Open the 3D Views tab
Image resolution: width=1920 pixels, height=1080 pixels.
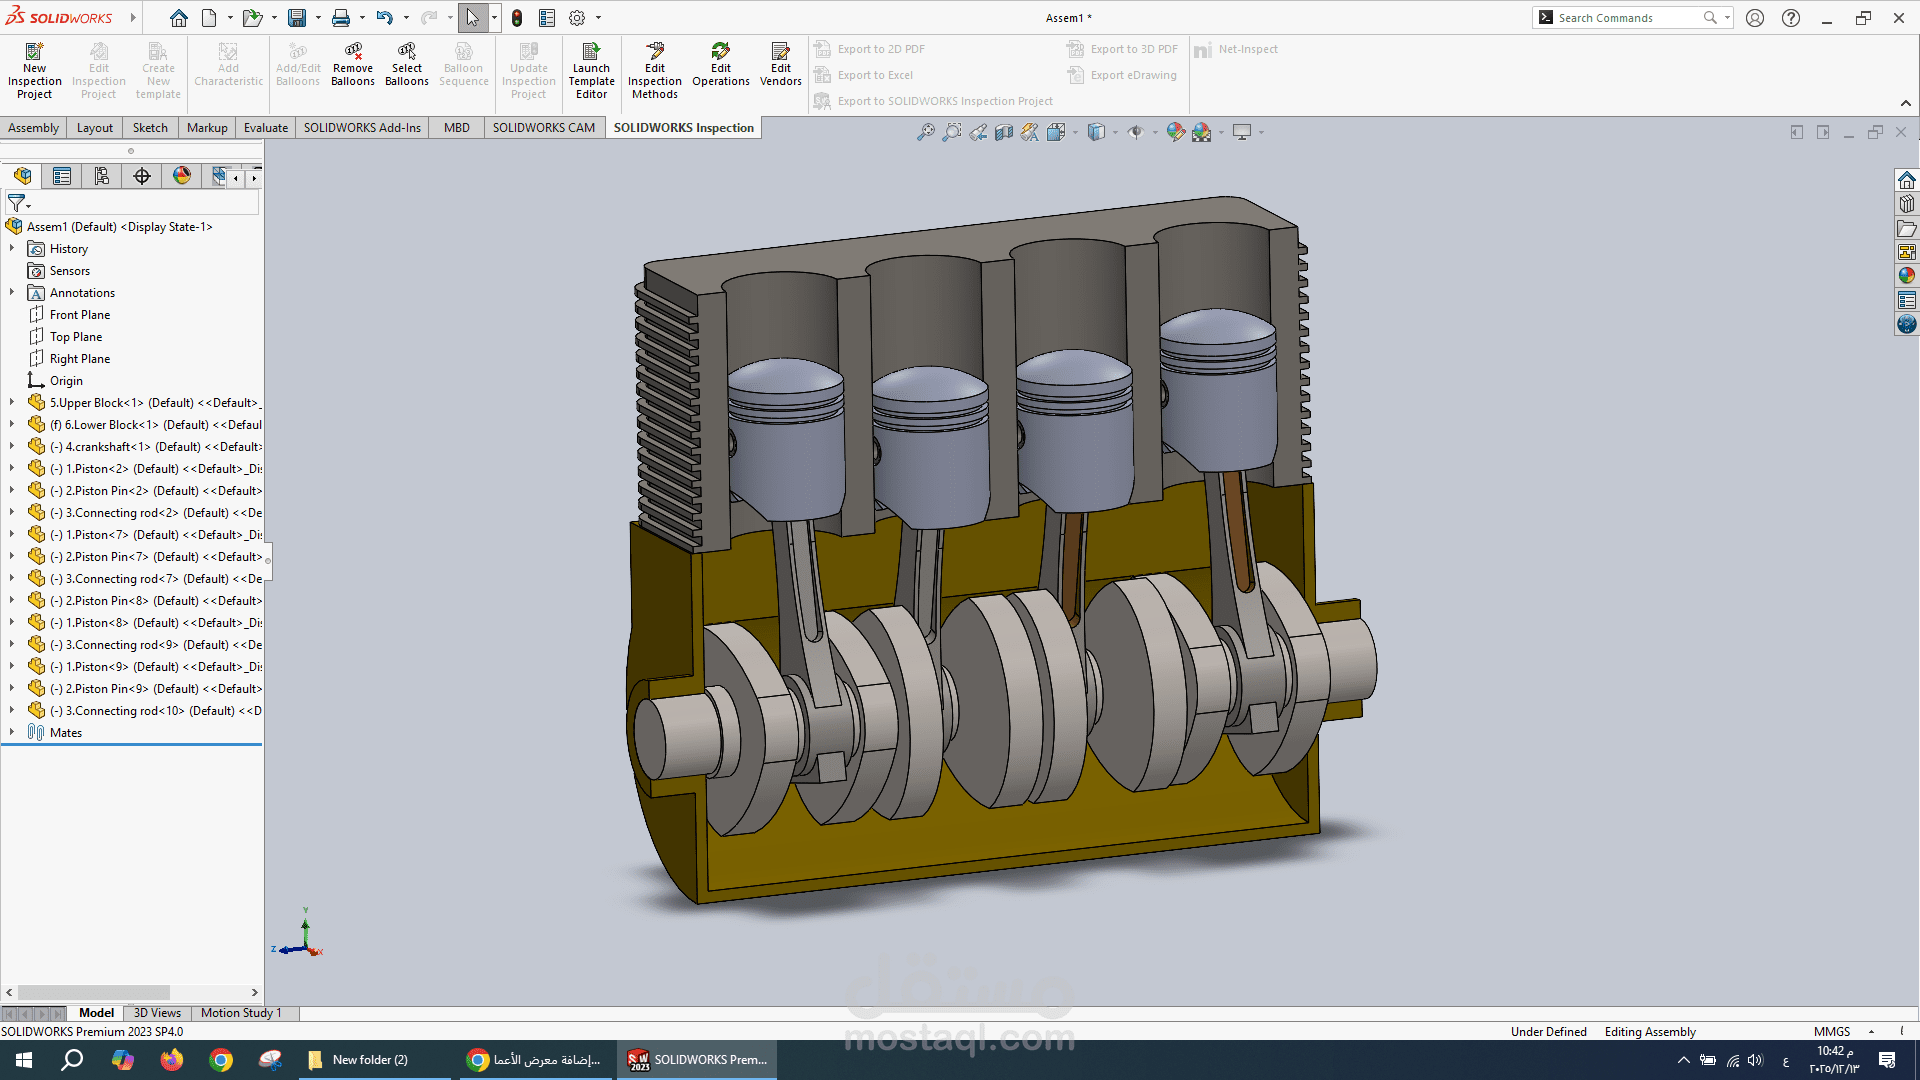point(157,1013)
